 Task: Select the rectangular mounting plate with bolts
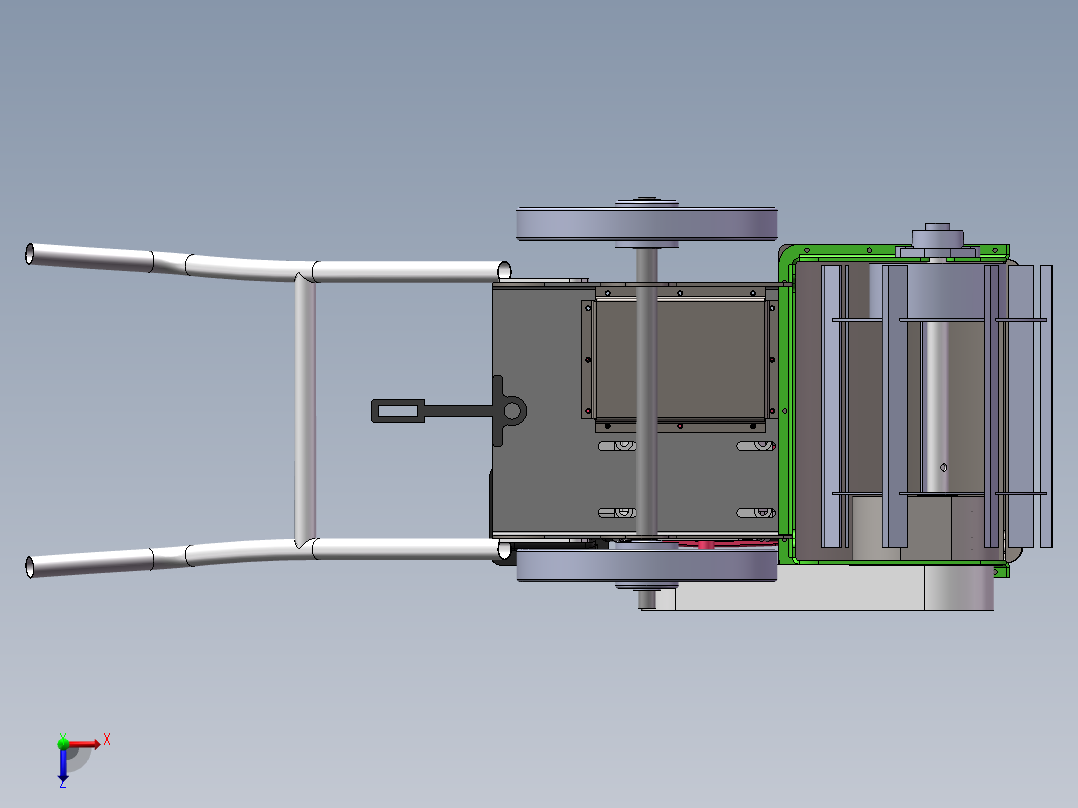[x=680, y=360]
